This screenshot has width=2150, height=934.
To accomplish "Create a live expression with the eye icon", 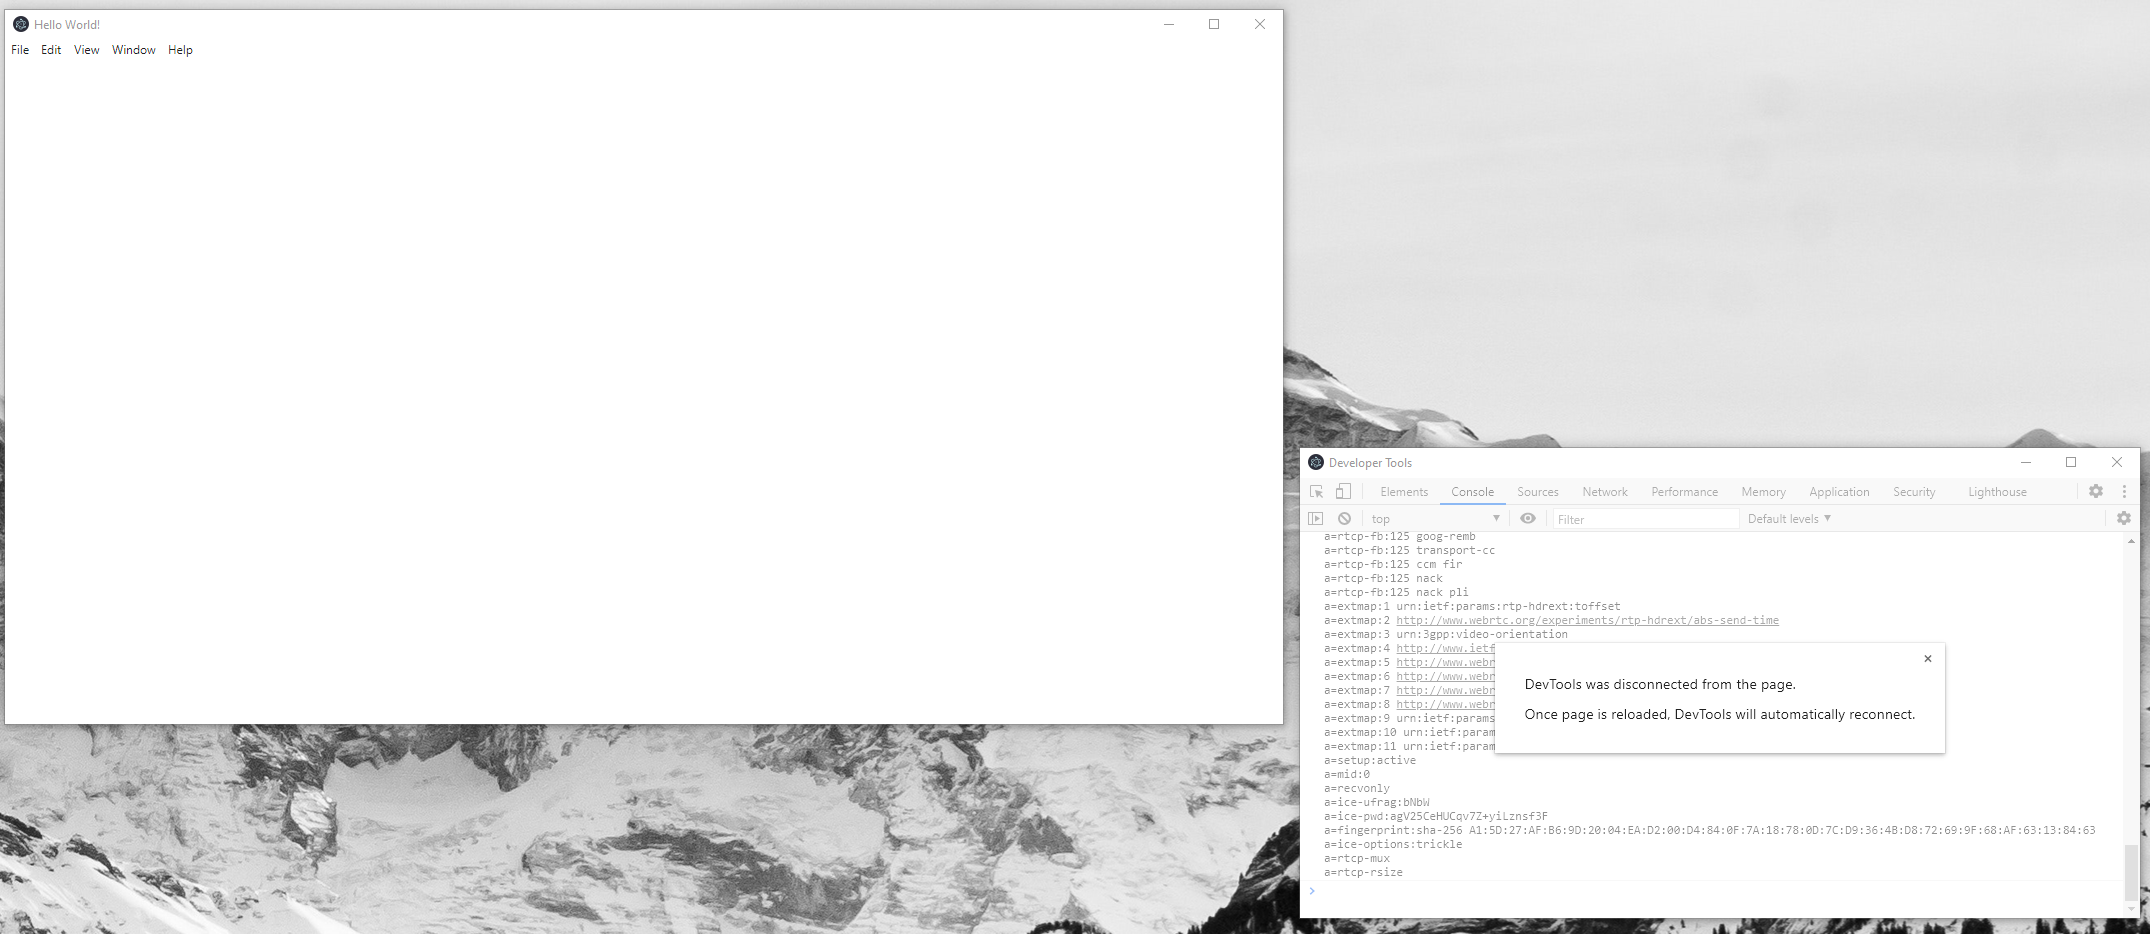I will (1528, 518).
